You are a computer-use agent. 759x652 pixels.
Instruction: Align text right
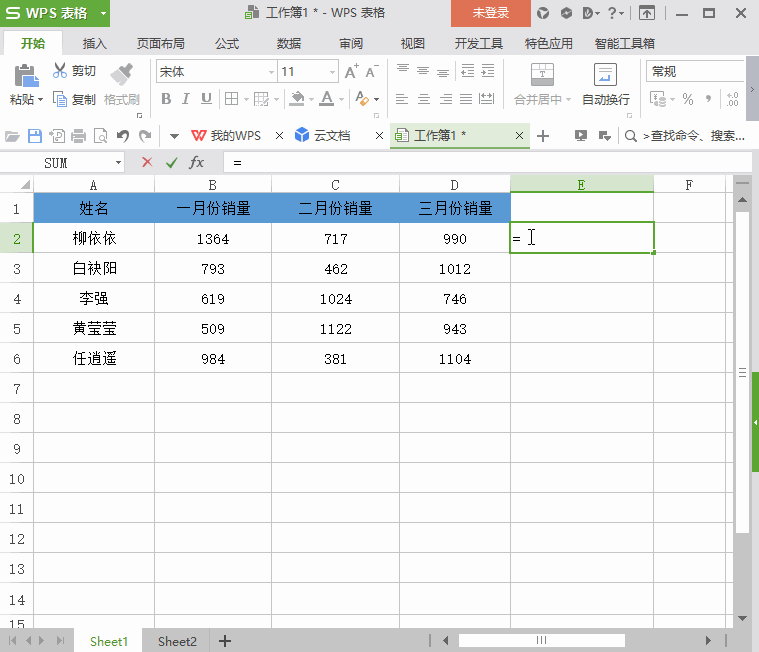(x=445, y=99)
